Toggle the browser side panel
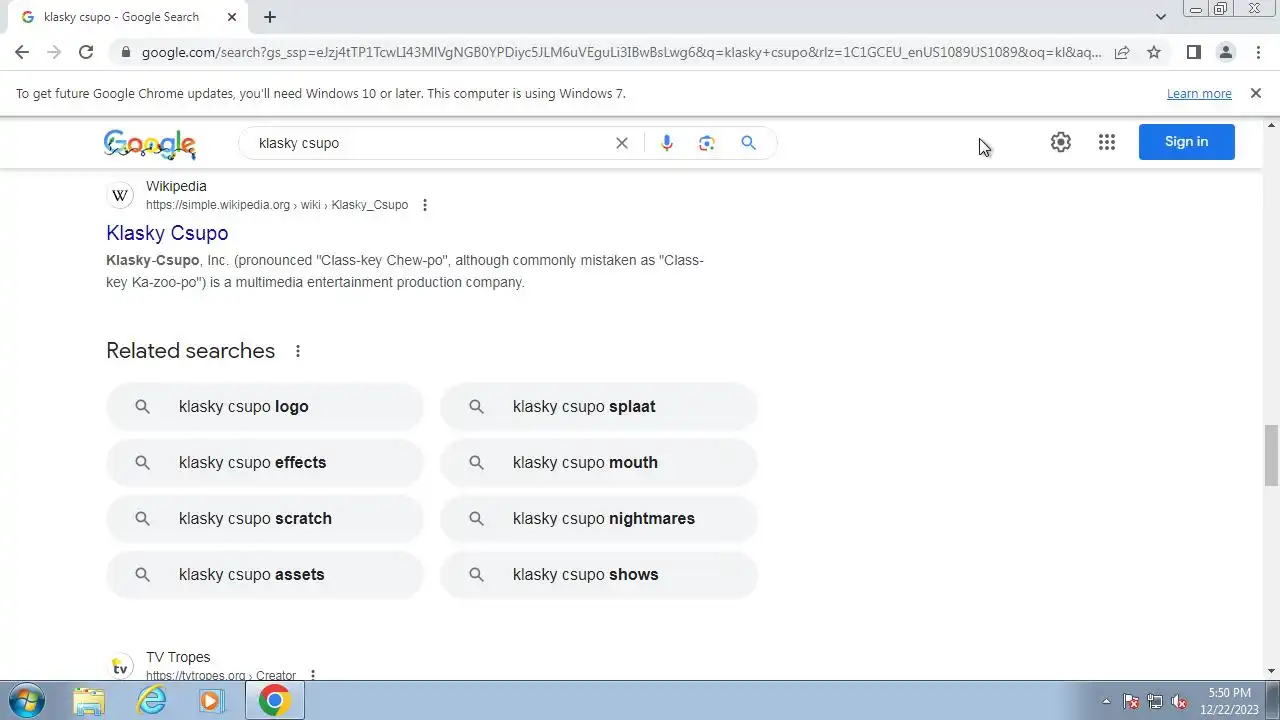The height and width of the screenshot is (720, 1280). click(1193, 52)
